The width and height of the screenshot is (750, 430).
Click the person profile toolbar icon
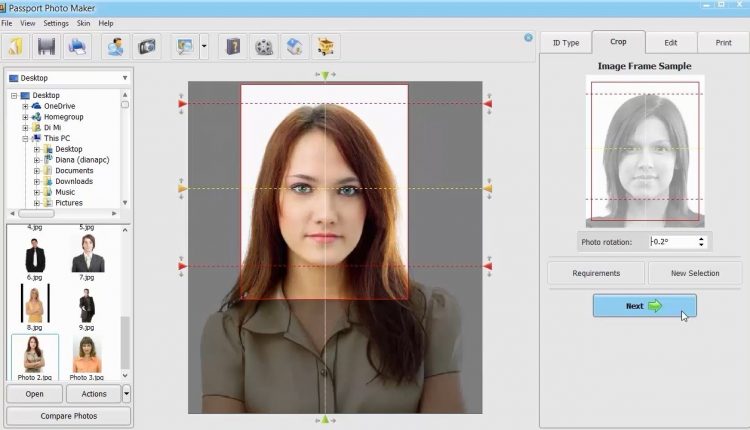point(115,47)
